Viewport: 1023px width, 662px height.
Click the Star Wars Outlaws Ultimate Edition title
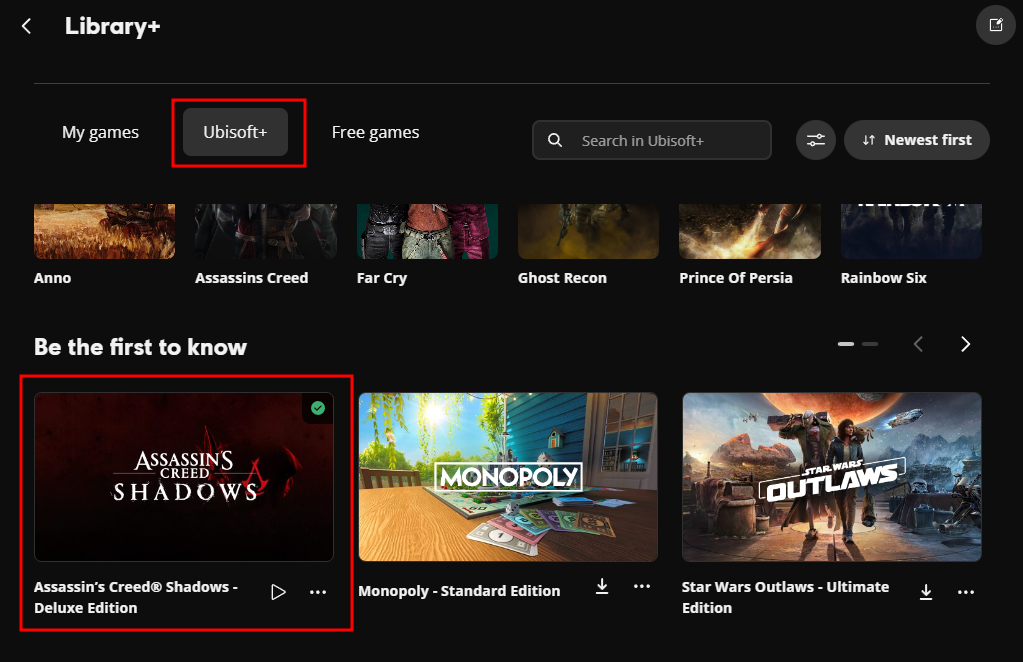click(786, 597)
